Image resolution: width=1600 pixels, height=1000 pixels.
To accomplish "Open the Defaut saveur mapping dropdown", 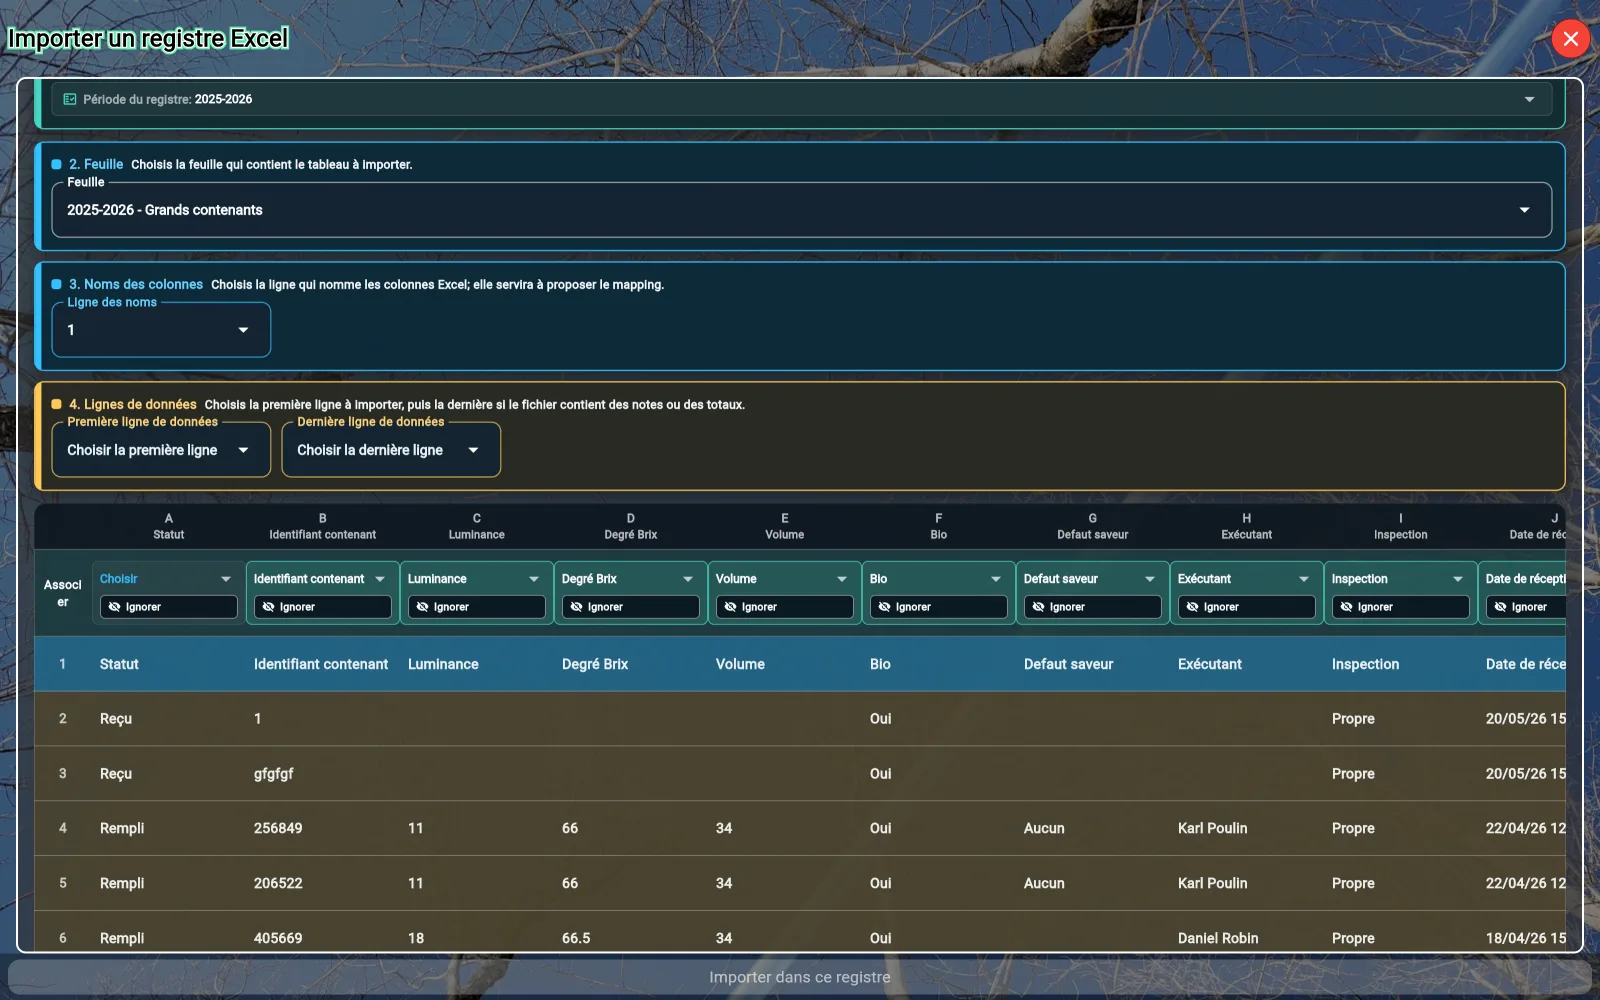I will [1091, 579].
